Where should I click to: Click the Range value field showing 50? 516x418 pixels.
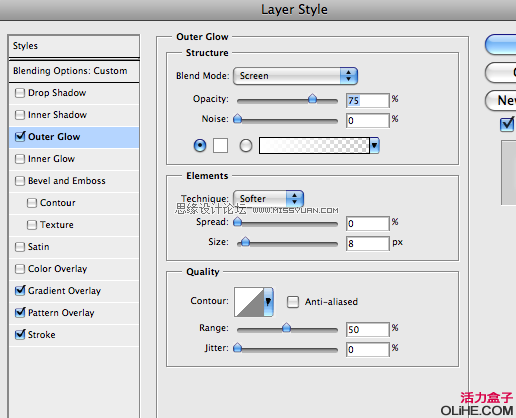tap(368, 330)
